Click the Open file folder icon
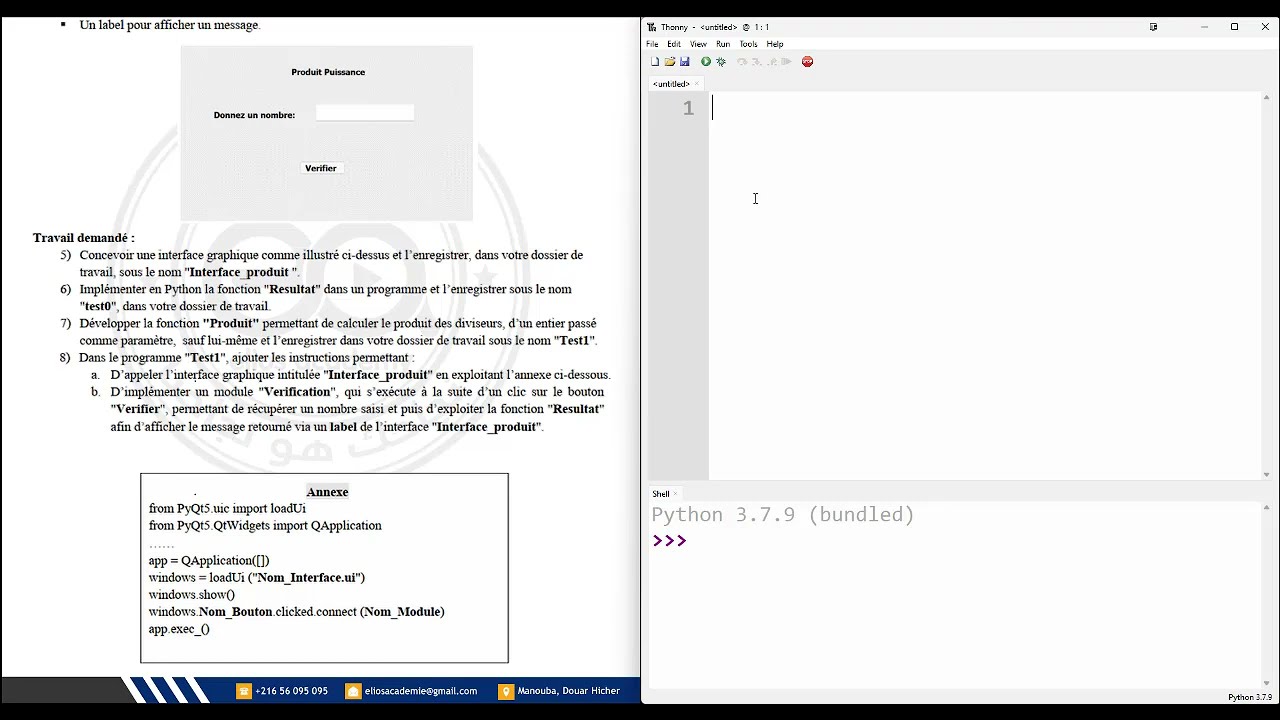This screenshot has width=1280, height=720. pos(670,62)
